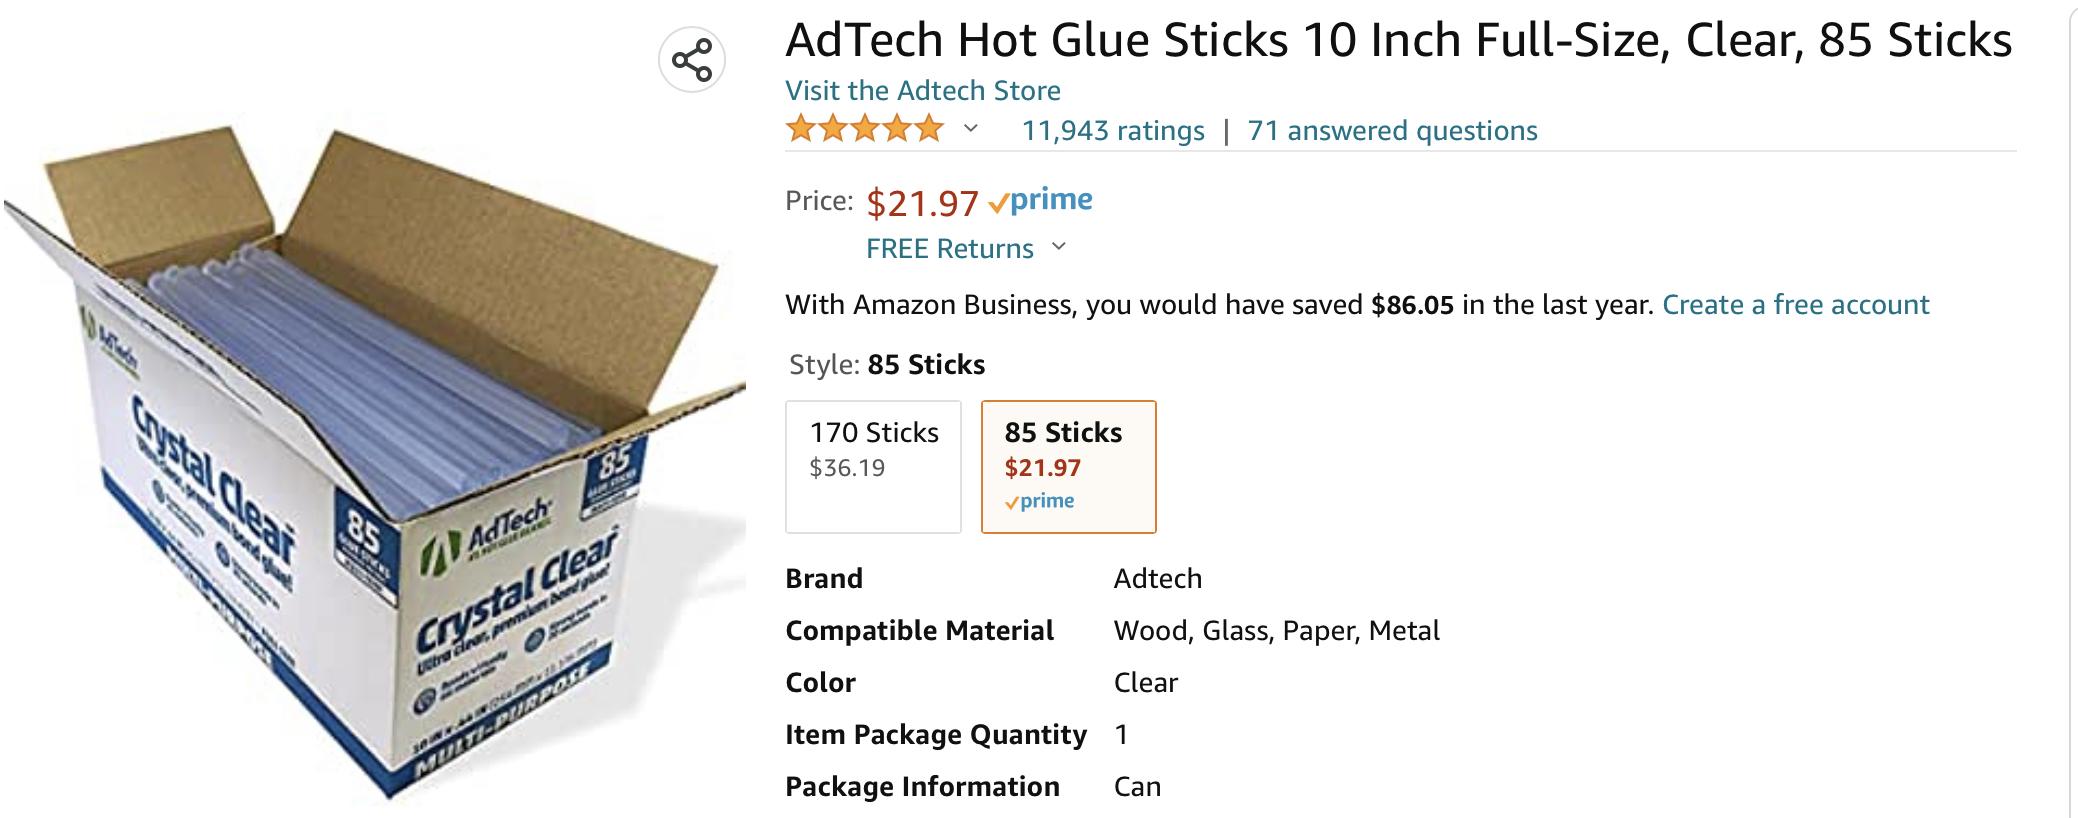
Task: Click the Compatible Material value text
Action: click(1276, 631)
